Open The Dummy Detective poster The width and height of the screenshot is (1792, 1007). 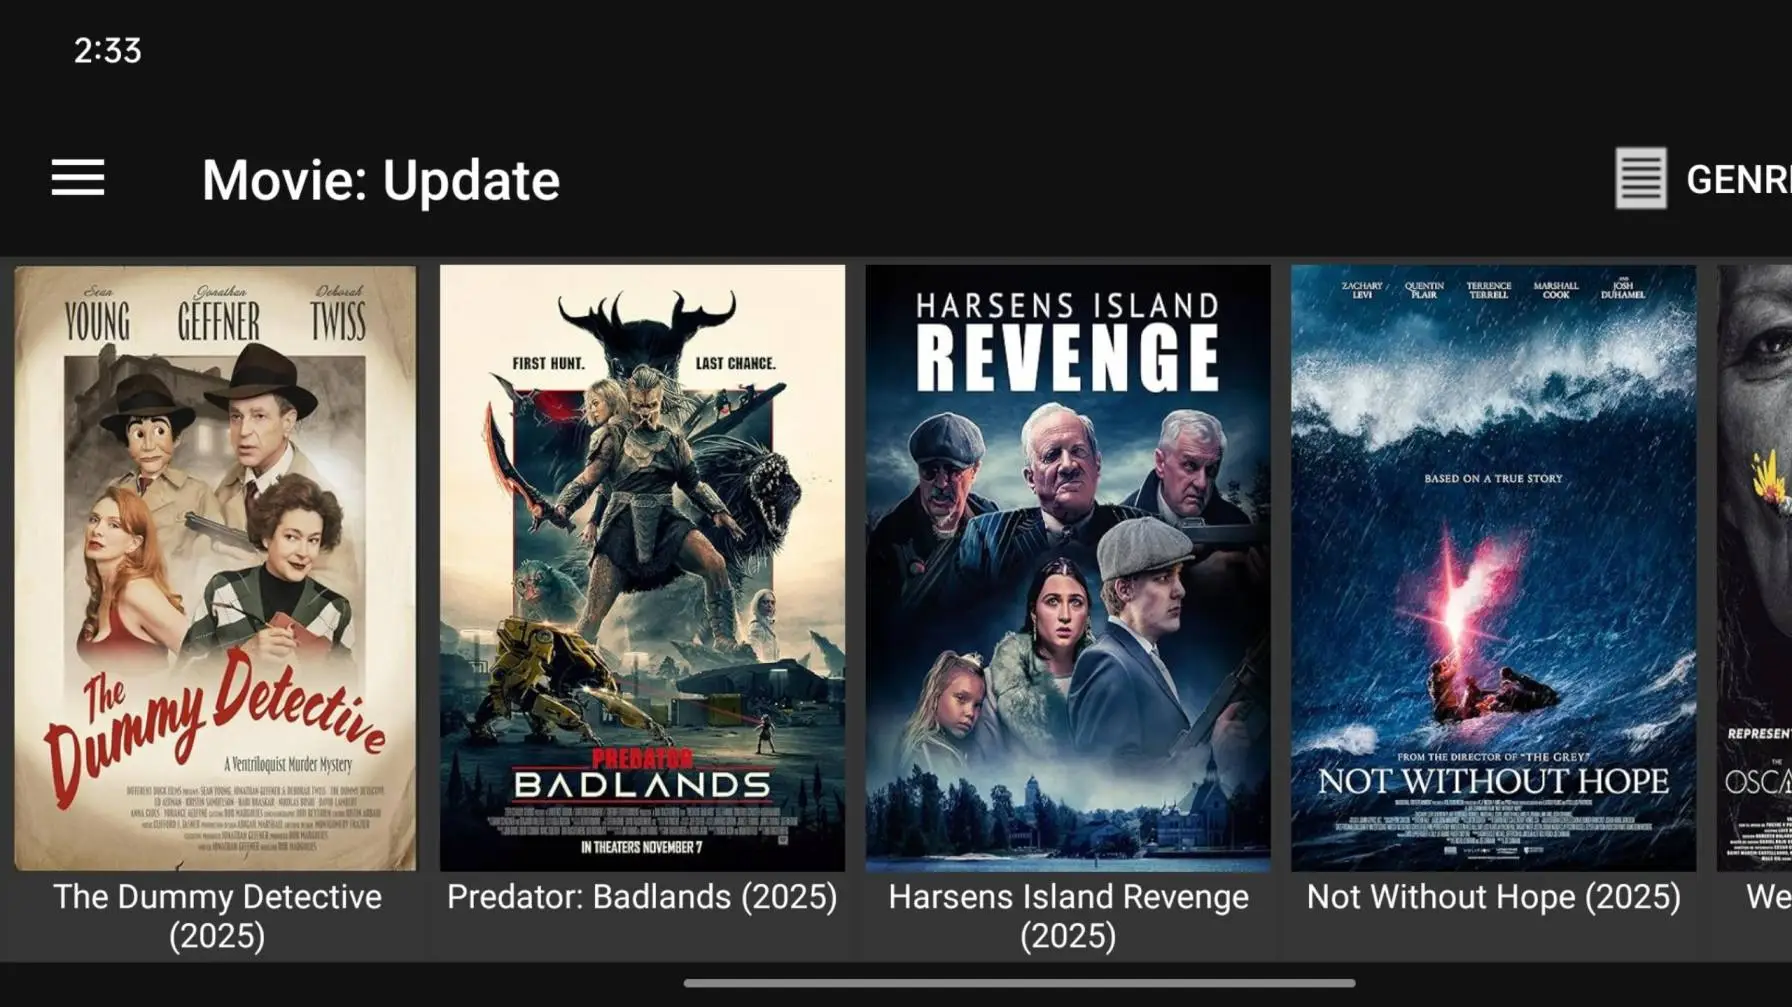click(215, 567)
